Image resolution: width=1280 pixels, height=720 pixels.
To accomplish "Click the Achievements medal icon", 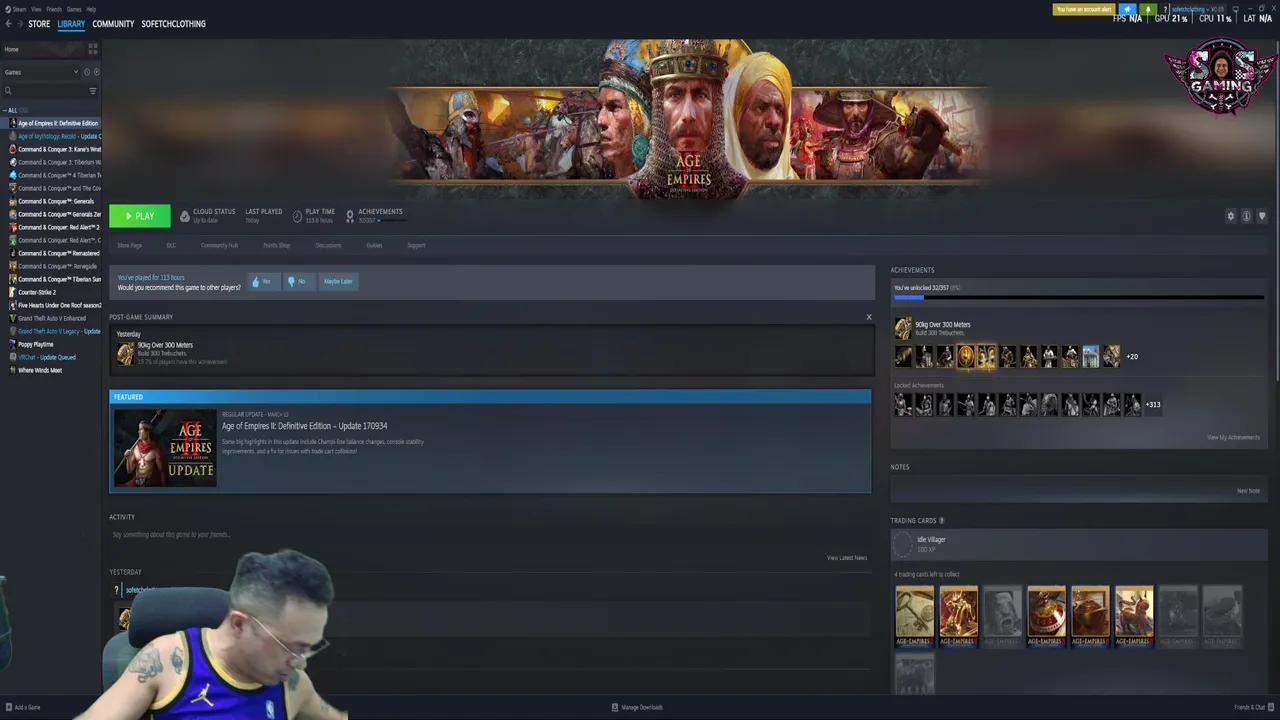I will (x=350, y=216).
